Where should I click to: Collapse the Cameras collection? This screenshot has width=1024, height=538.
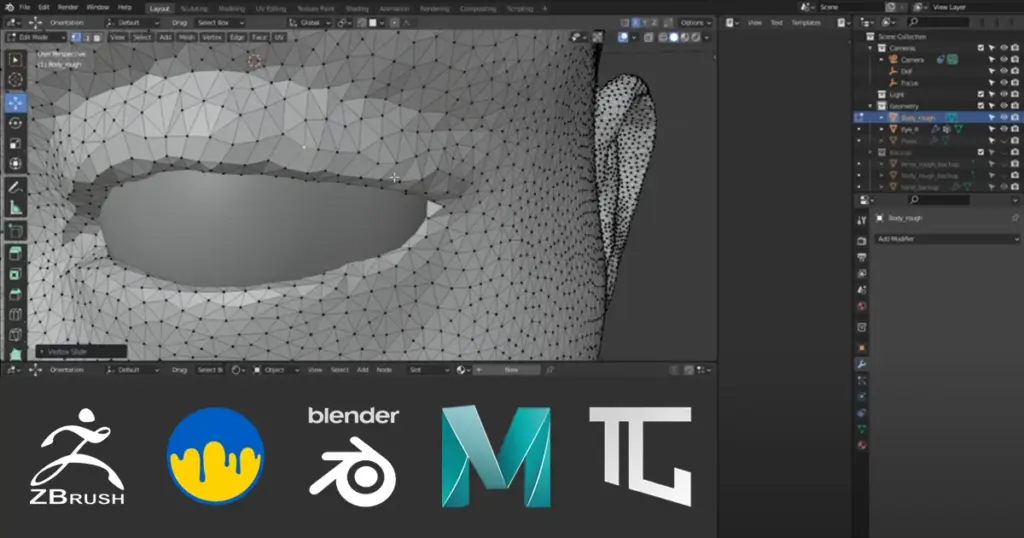pos(870,48)
